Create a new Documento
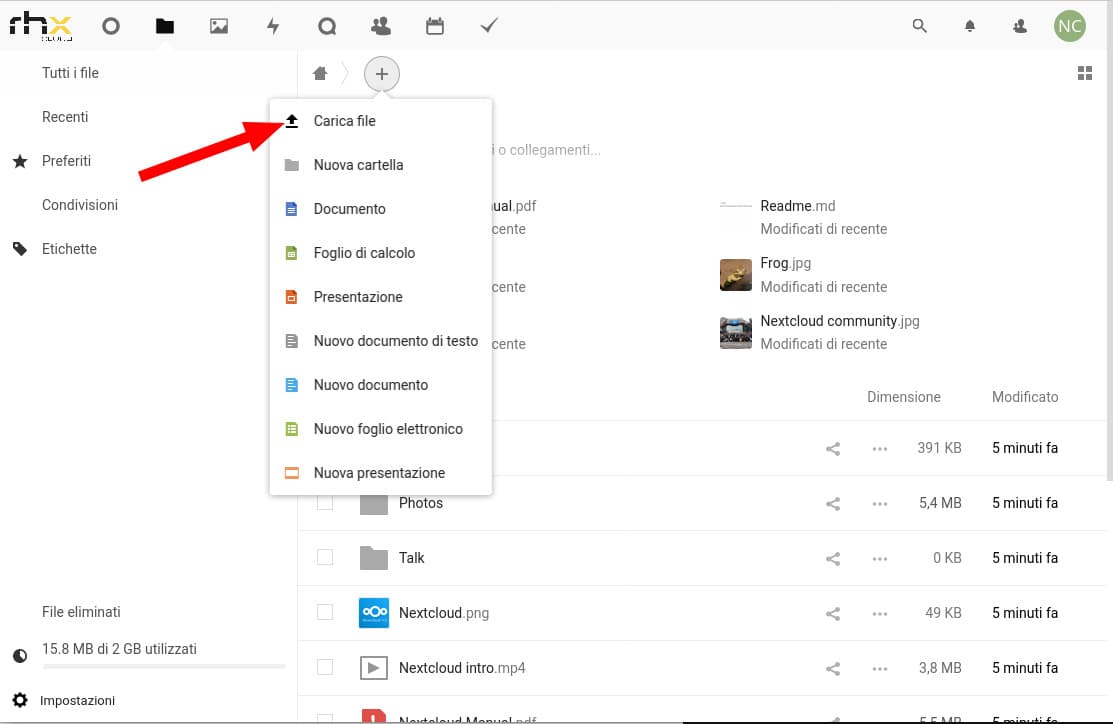 (380, 209)
